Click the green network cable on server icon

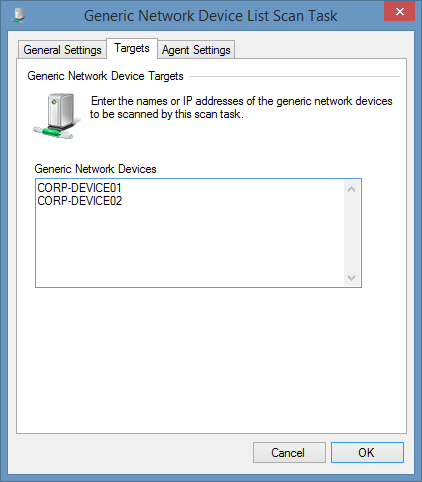tap(53, 132)
